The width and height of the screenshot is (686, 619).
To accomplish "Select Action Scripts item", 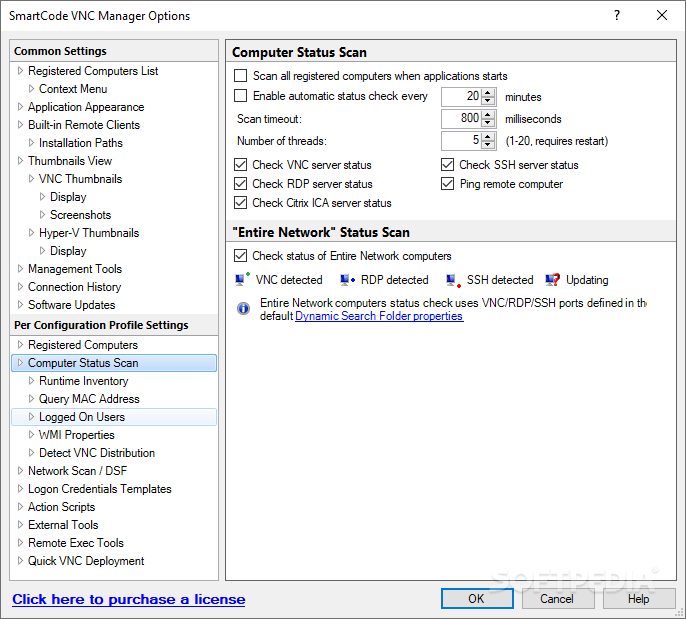I will click(62, 507).
